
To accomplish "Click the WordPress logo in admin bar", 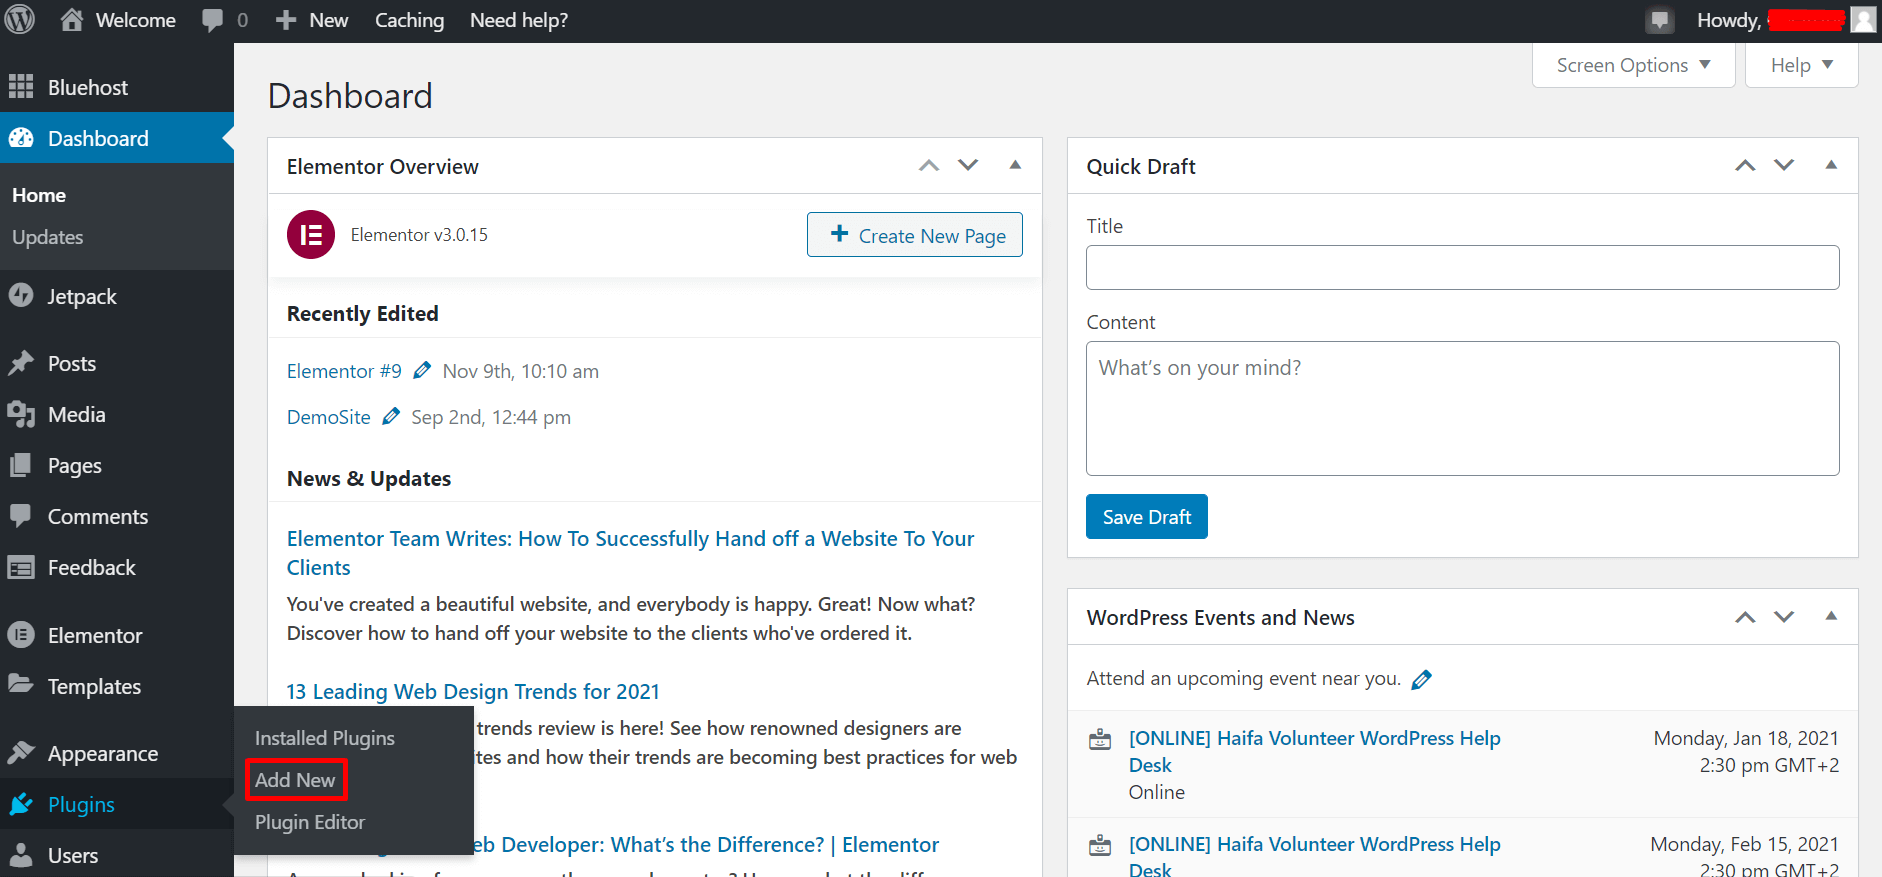I will [x=20, y=20].
